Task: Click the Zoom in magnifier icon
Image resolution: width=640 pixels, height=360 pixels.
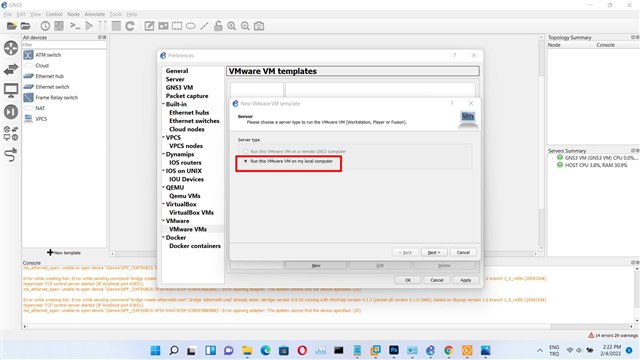Action: coord(231,26)
